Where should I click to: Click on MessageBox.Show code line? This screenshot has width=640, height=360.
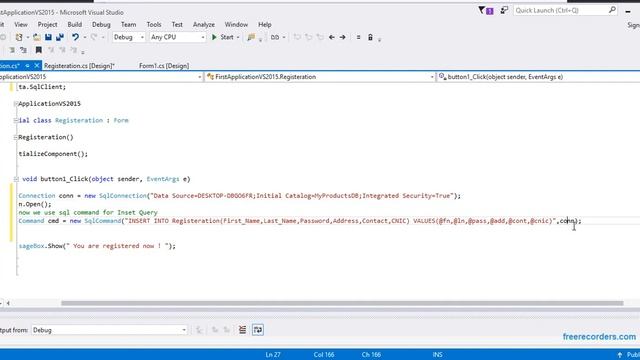pyautogui.click(x=97, y=246)
